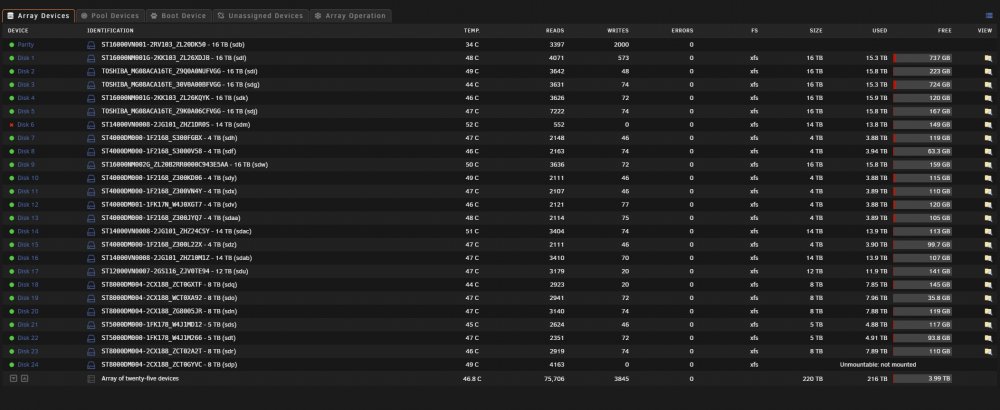Open the folder view icon for Disk 5

coord(988,112)
